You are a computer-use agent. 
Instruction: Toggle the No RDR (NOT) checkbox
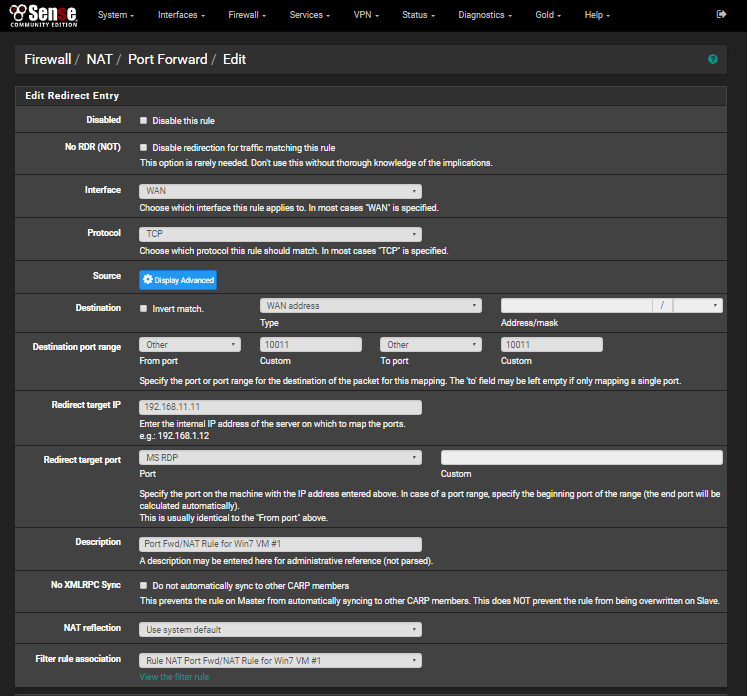(144, 148)
